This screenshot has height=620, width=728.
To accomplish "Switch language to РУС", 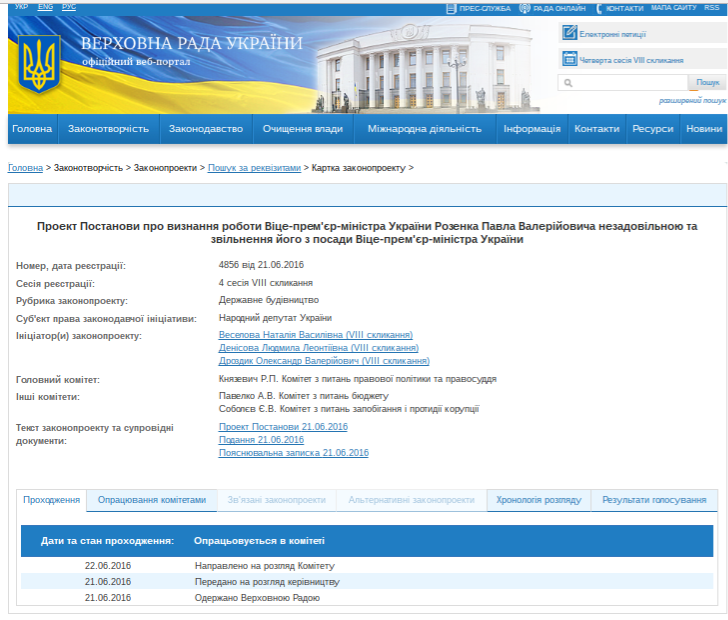I will pyautogui.click(x=69, y=7).
